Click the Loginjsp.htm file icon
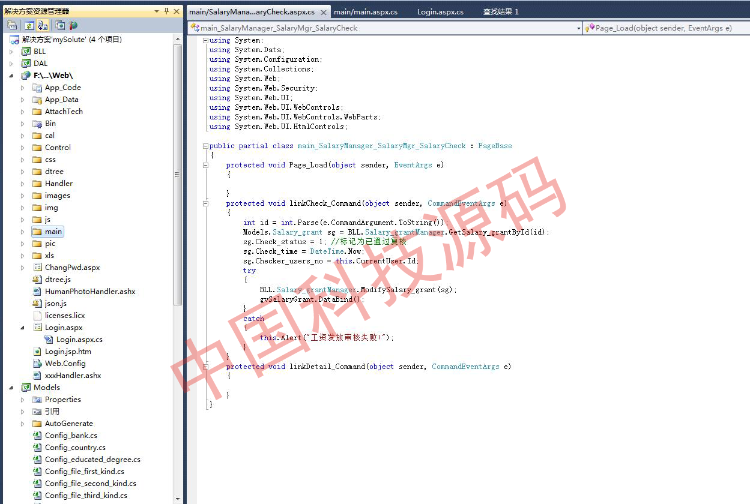This screenshot has height=504, width=750. tap(37, 351)
